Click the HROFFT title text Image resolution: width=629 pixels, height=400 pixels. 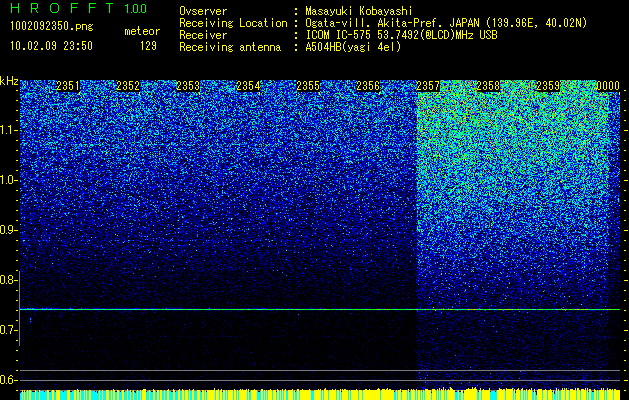[x=62, y=8]
